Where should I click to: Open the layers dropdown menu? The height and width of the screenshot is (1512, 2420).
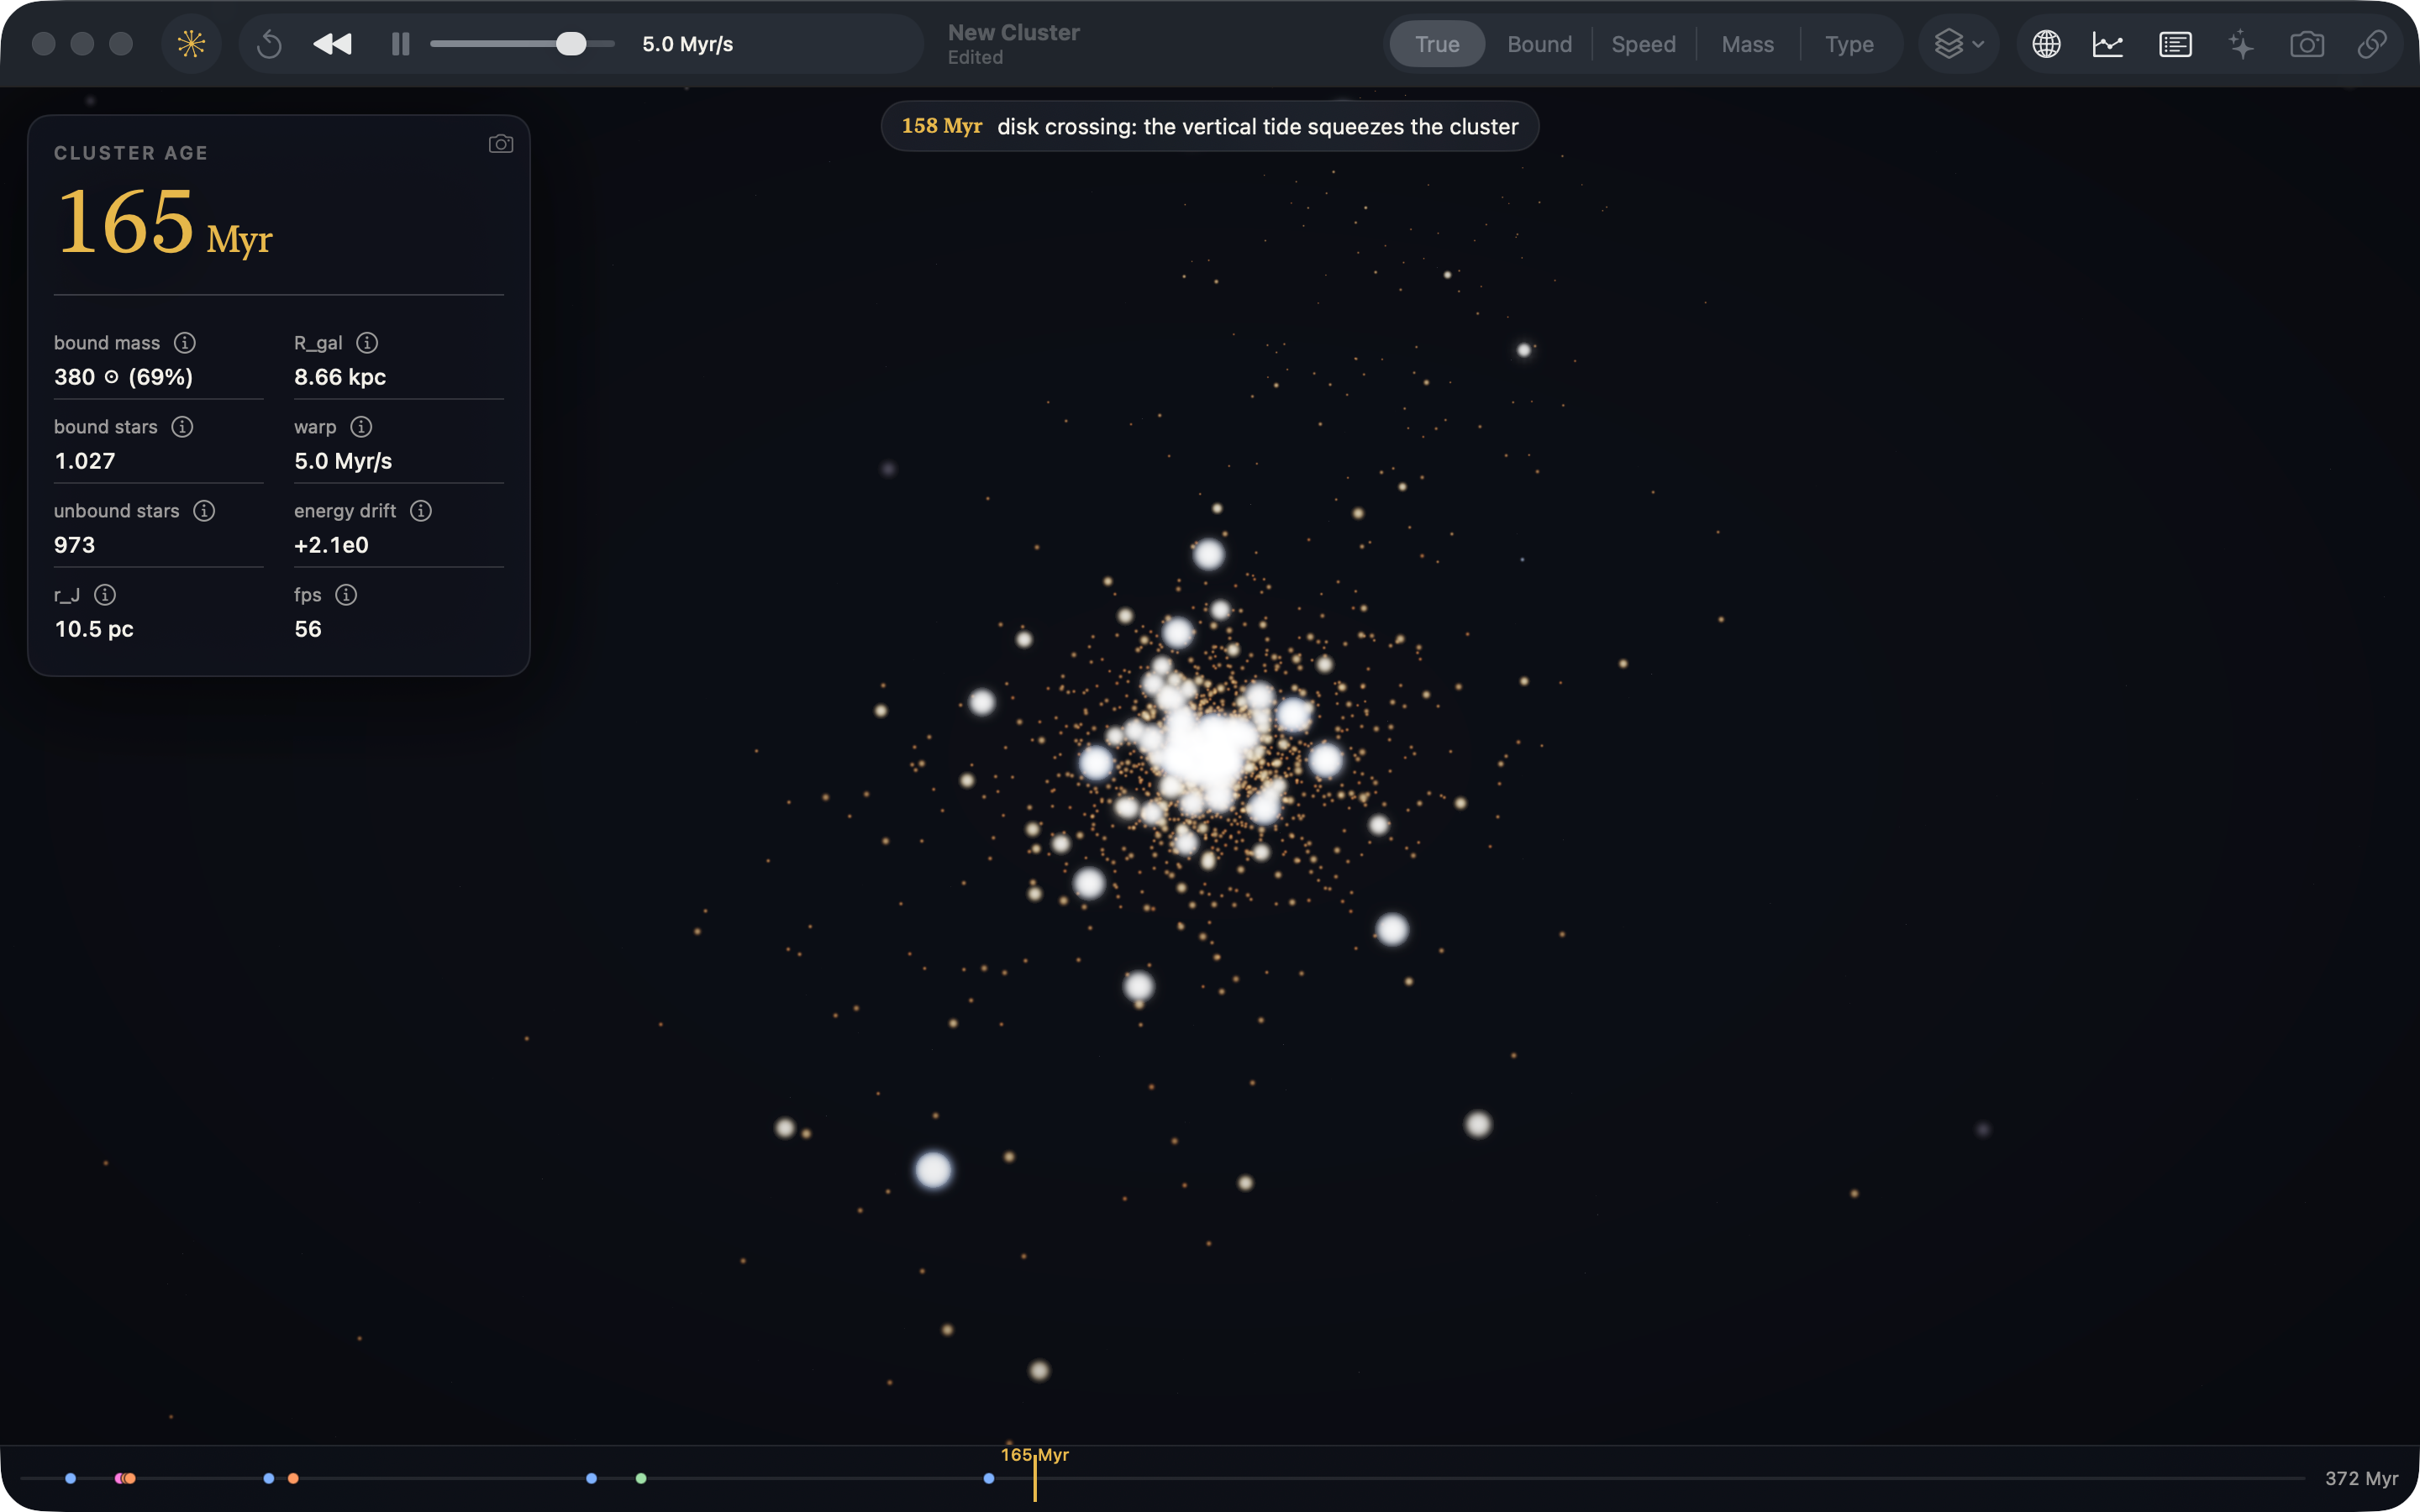coord(1958,44)
